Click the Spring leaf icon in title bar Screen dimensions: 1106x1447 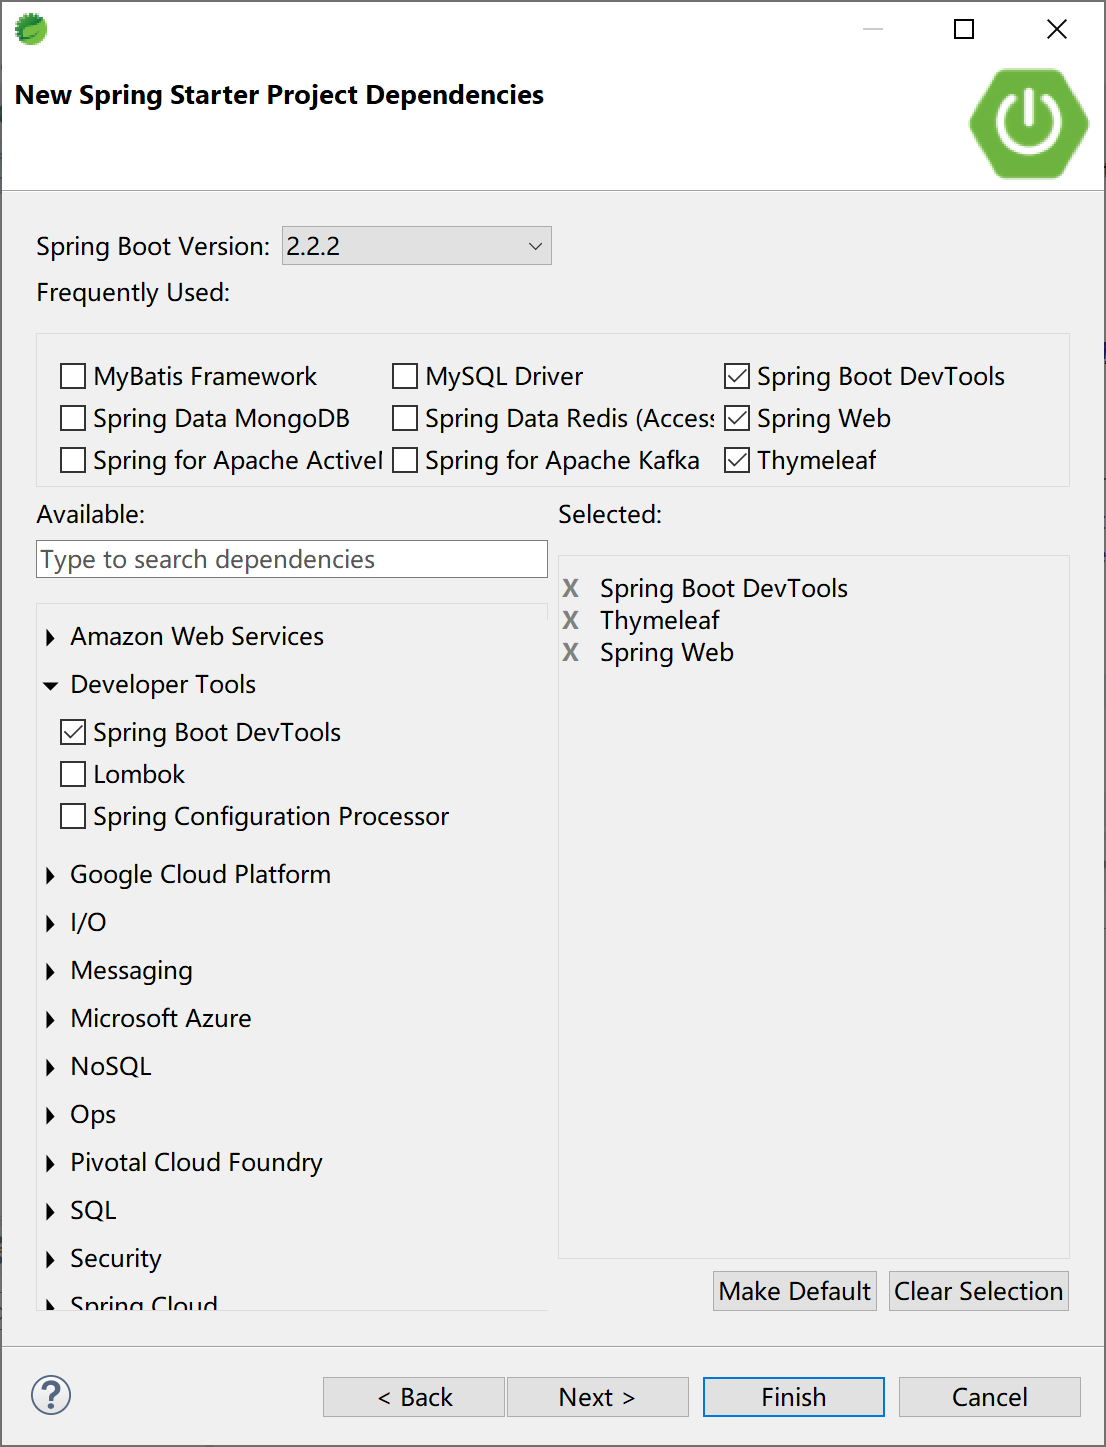click(31, 29)
